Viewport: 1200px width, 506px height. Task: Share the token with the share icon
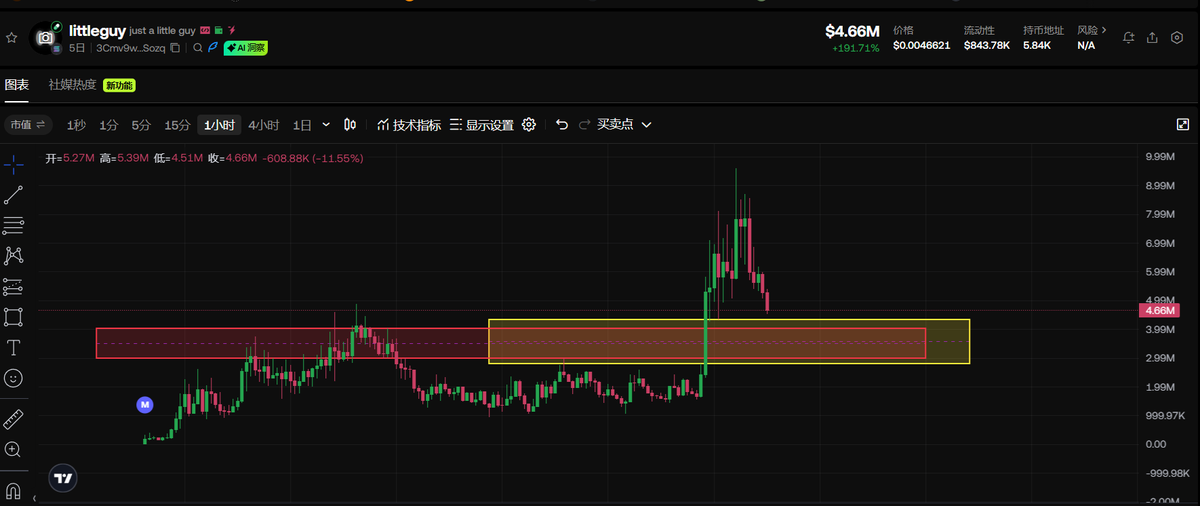[1152, 38]
